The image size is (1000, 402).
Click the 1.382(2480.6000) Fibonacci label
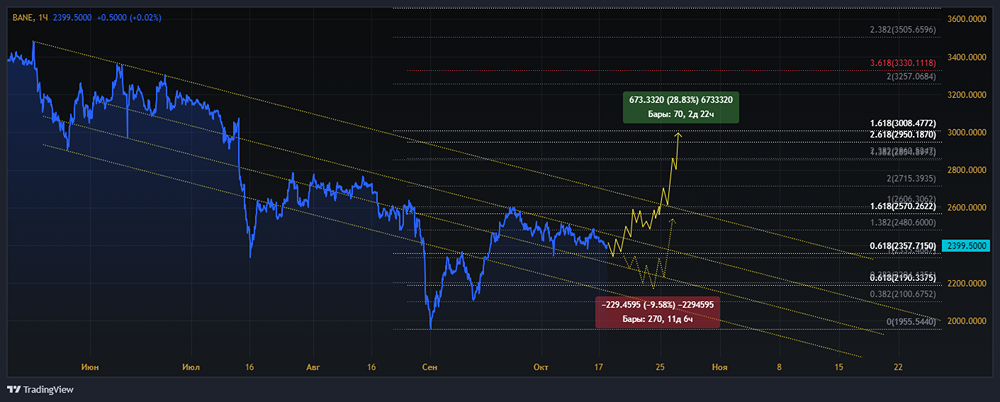[903, 223]
